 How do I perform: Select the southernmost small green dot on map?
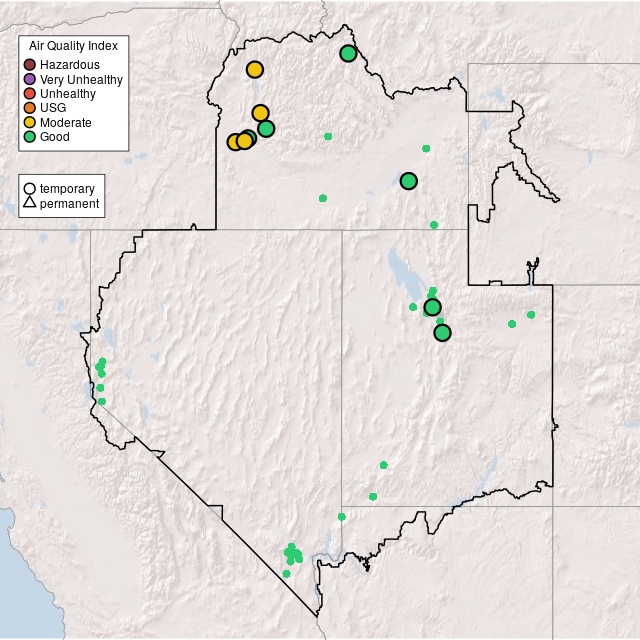(x=286, y=574)
